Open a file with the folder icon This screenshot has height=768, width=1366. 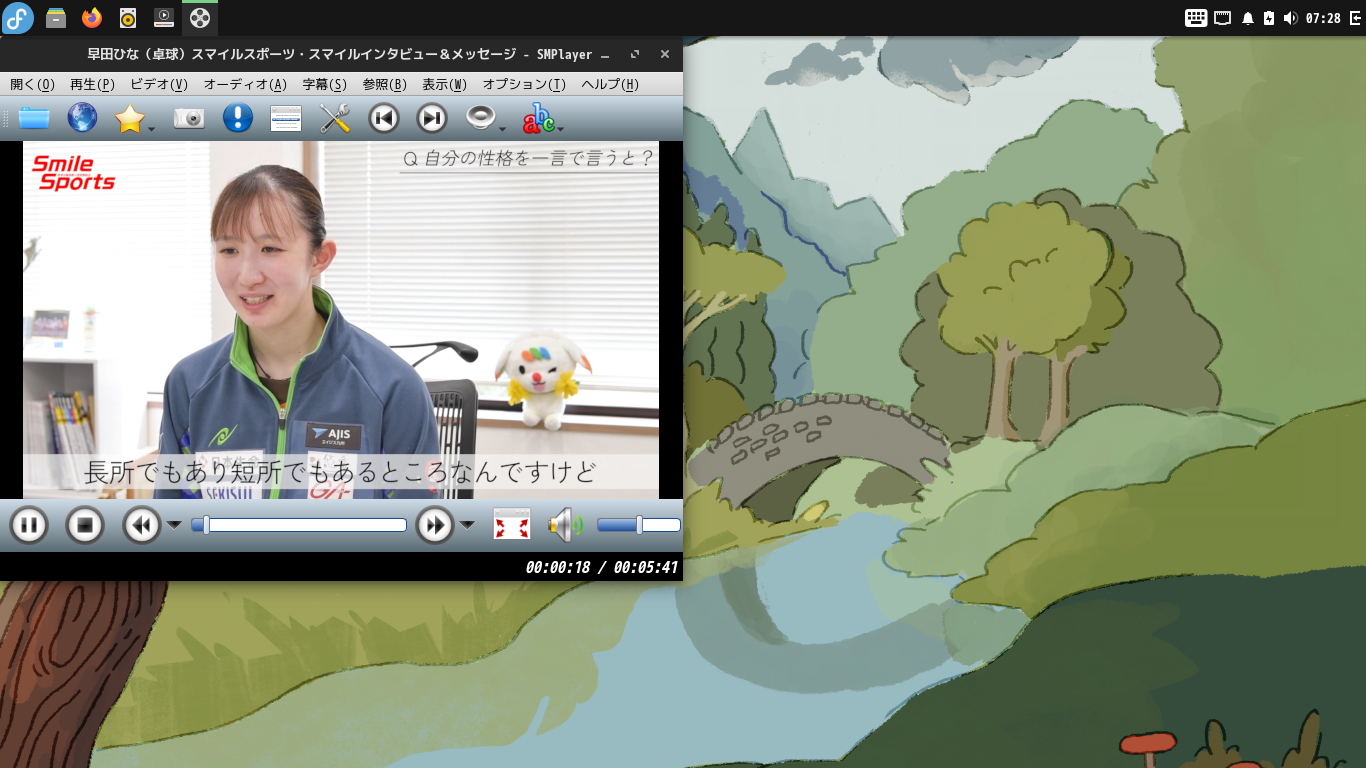(34, 119)
